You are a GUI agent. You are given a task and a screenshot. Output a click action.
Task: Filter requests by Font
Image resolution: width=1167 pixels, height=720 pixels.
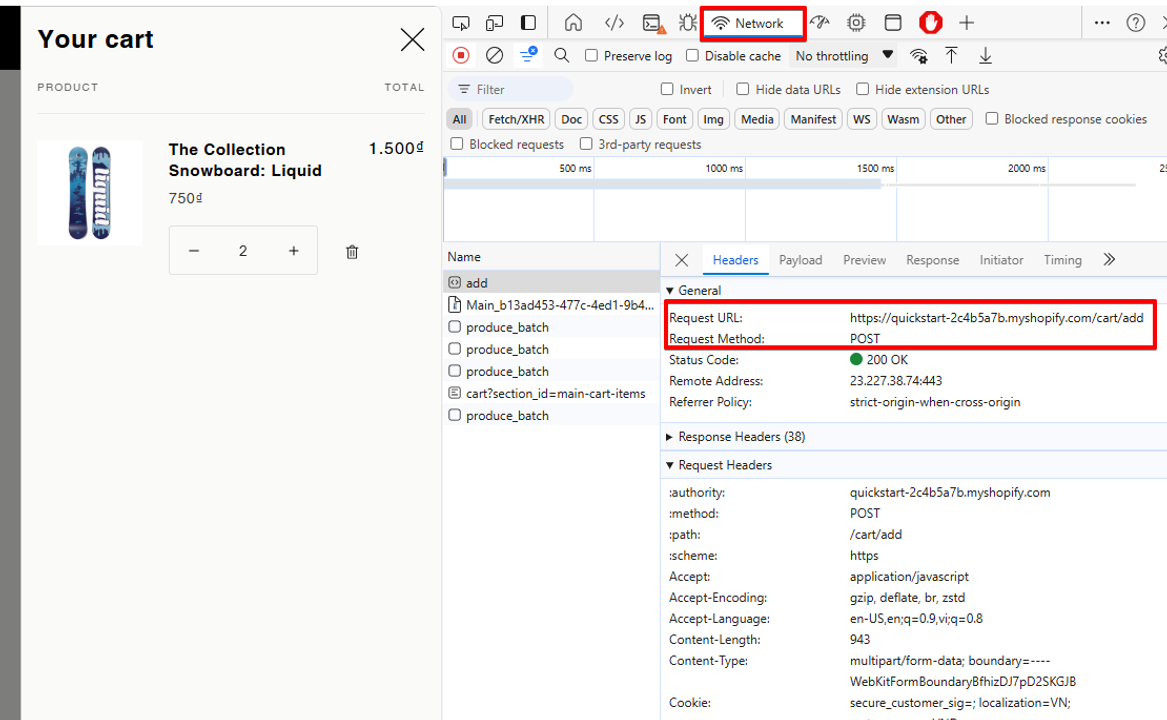coord(674,119)
